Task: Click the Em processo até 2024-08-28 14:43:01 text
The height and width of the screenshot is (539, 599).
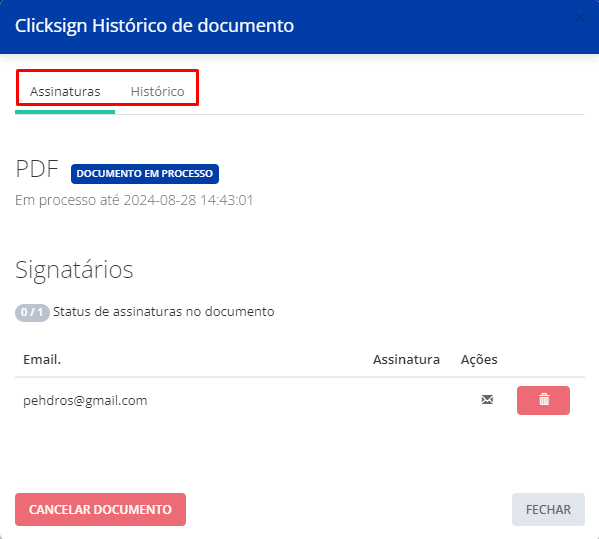Action: click(134, 200)
